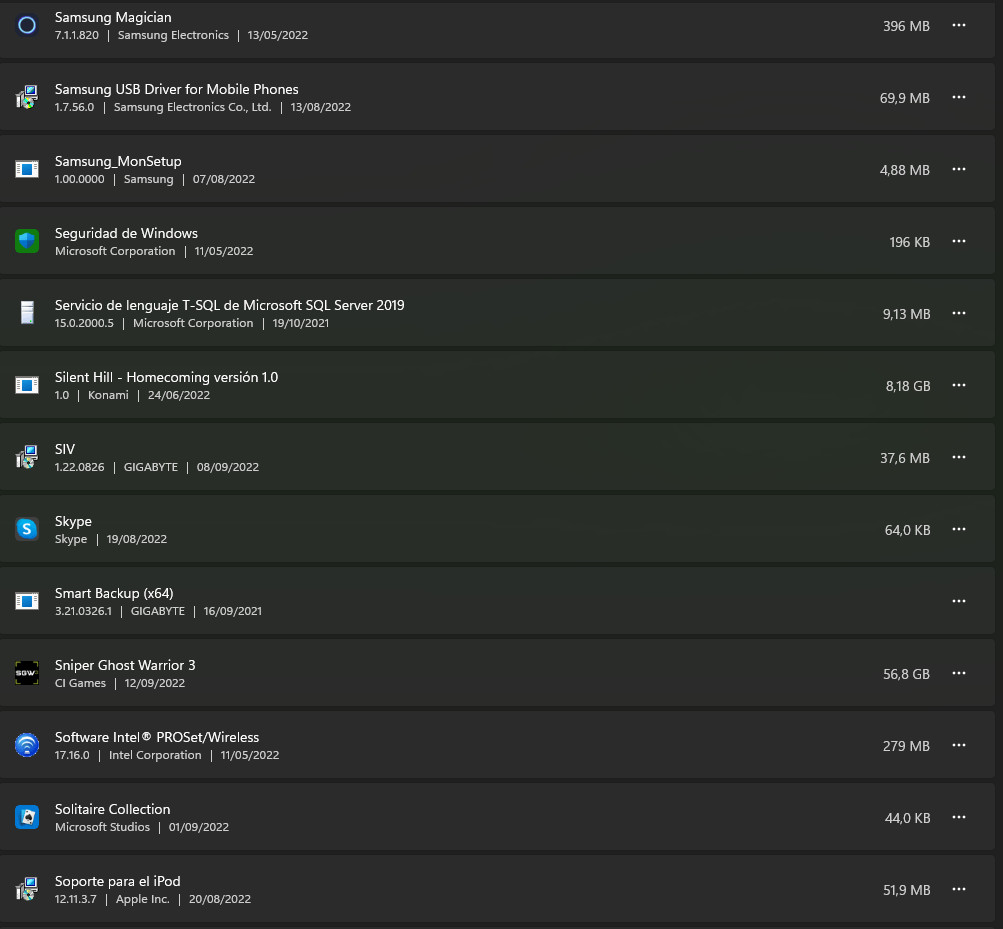Open more options for Sniper Ghost Warrior 3
Viewport: 1003px width, 929px height.
click(959, 673)
